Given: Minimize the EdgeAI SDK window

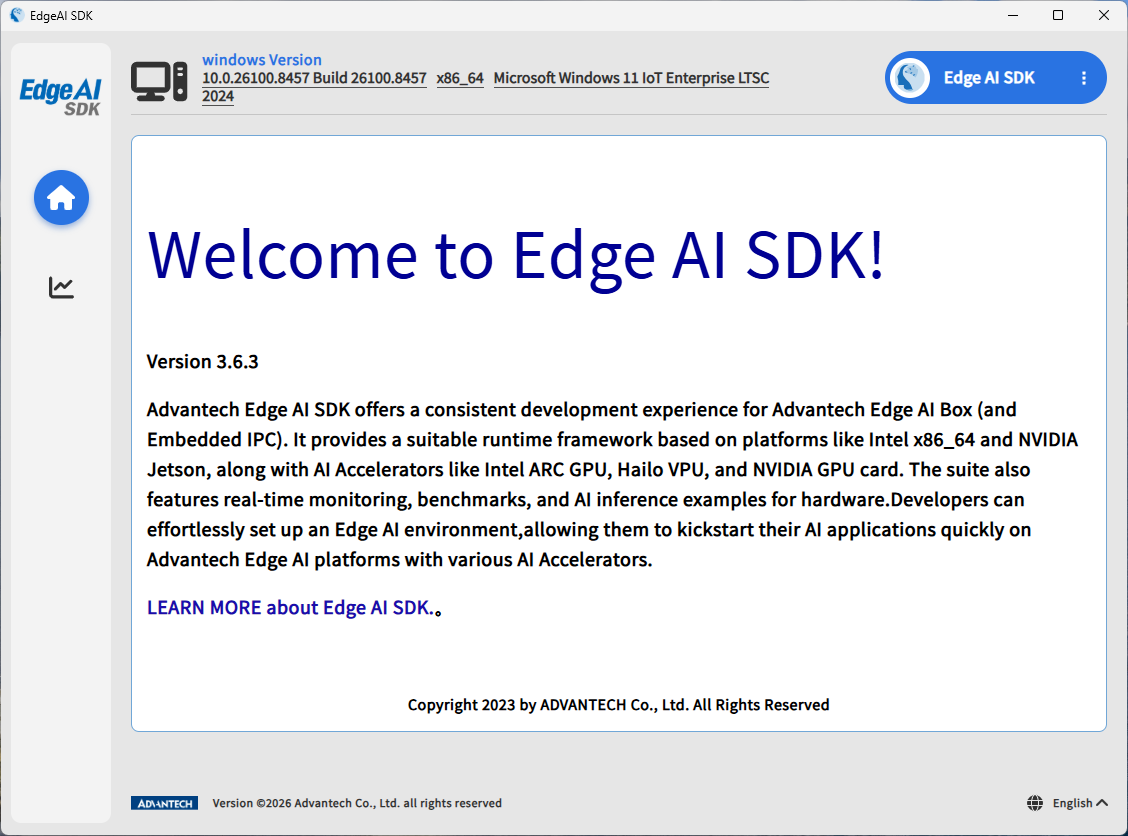Looking at the screenshot, I should click(1013, 15).
